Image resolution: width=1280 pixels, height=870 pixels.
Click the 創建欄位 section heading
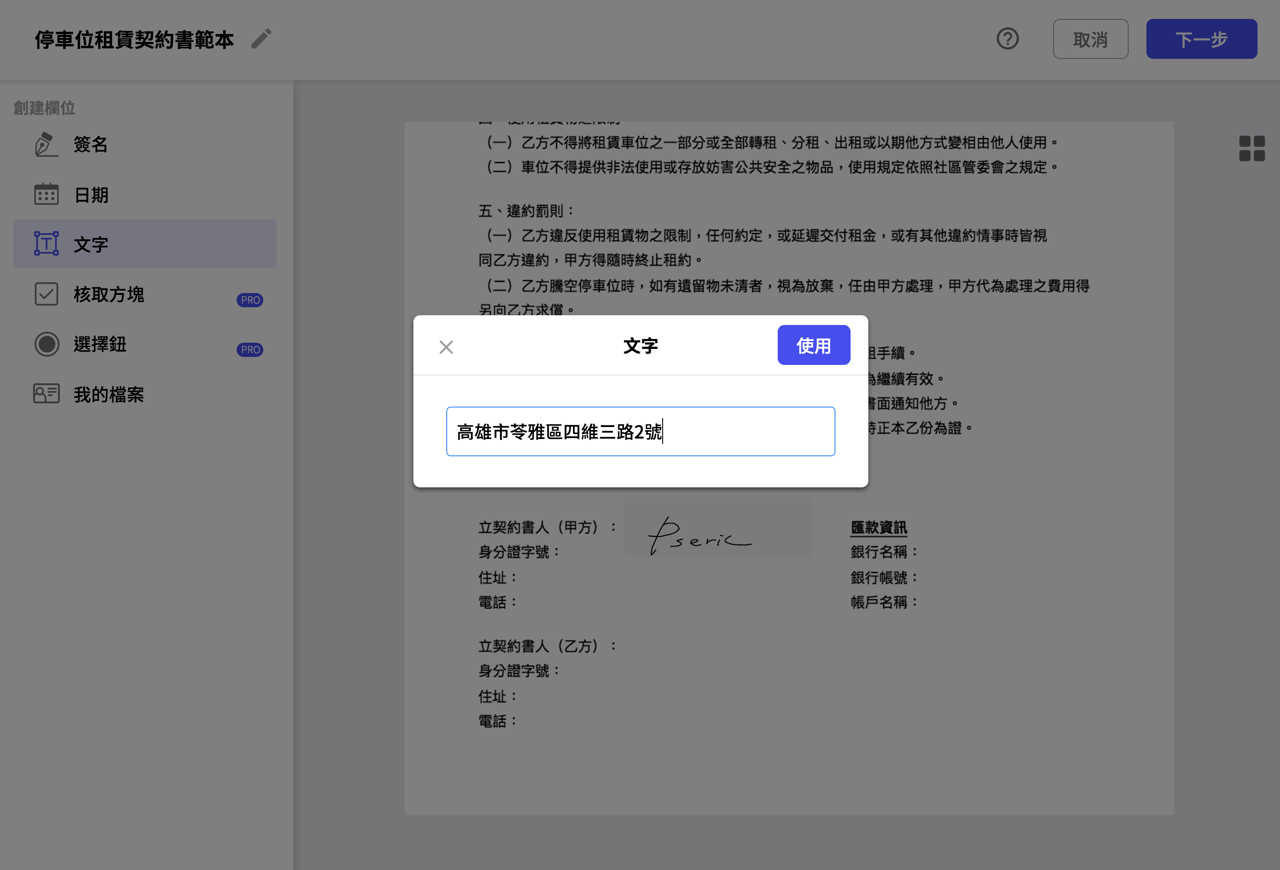(x=44, y=108)
